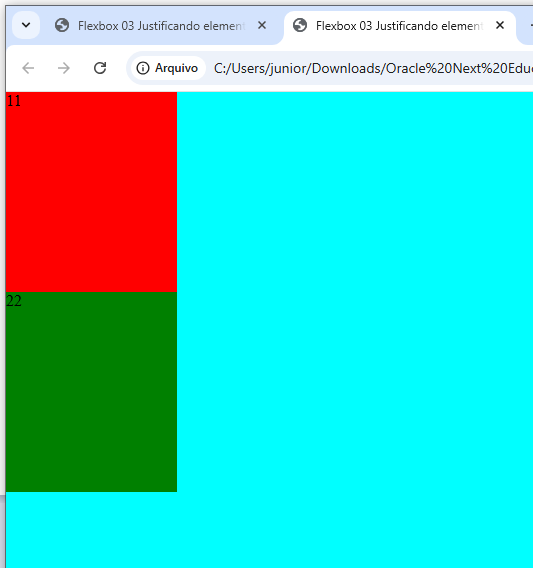Click the globe favicon on active tab

pos(300,26)
